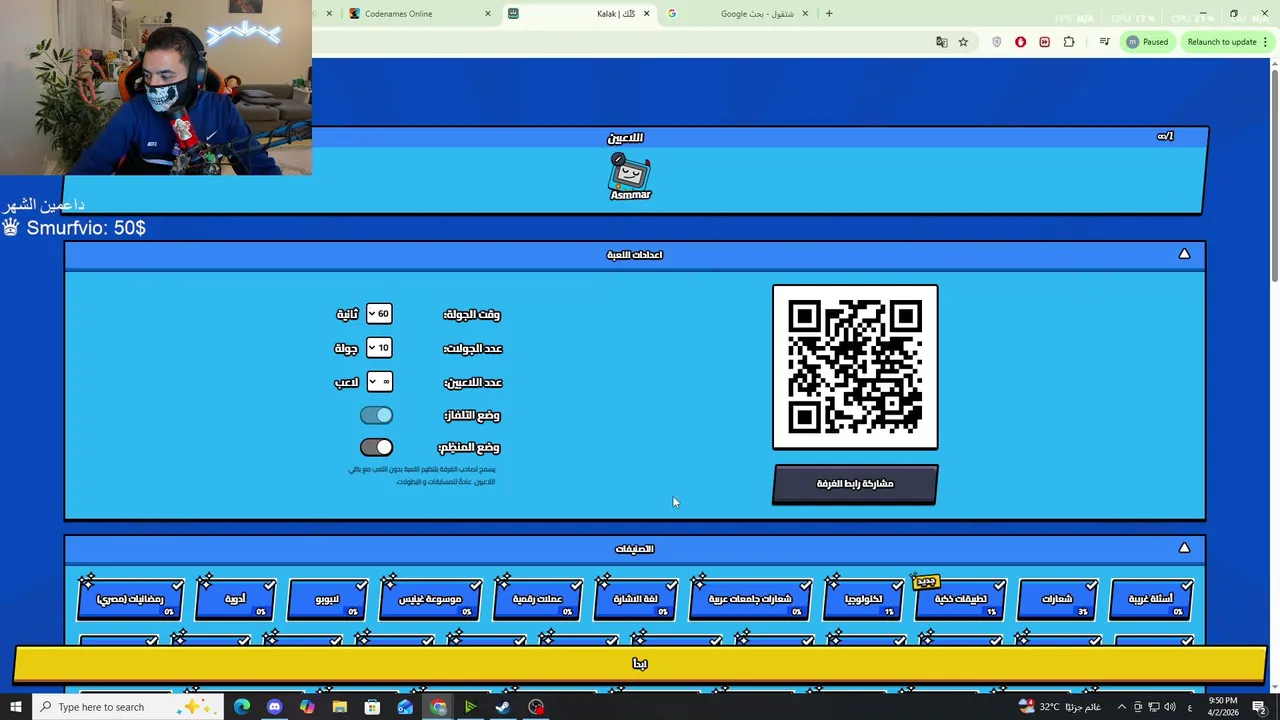Open the player count dropdown showing ∞
This screenshot has width=1280, height=720.
point(379,382)
